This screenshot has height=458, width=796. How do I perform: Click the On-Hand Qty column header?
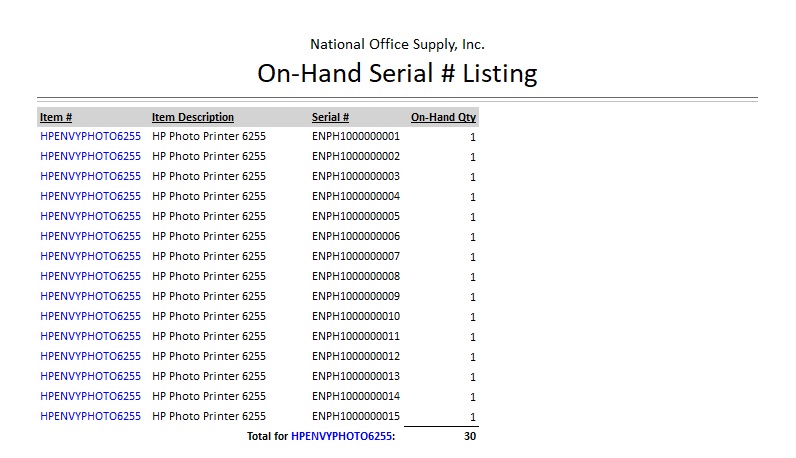443,117
